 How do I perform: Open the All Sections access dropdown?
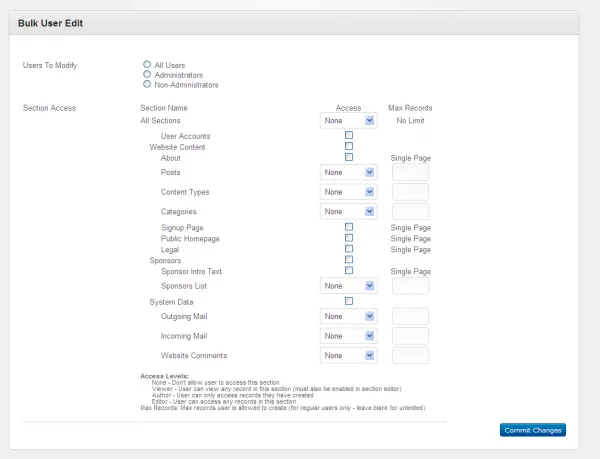point(348,120)
